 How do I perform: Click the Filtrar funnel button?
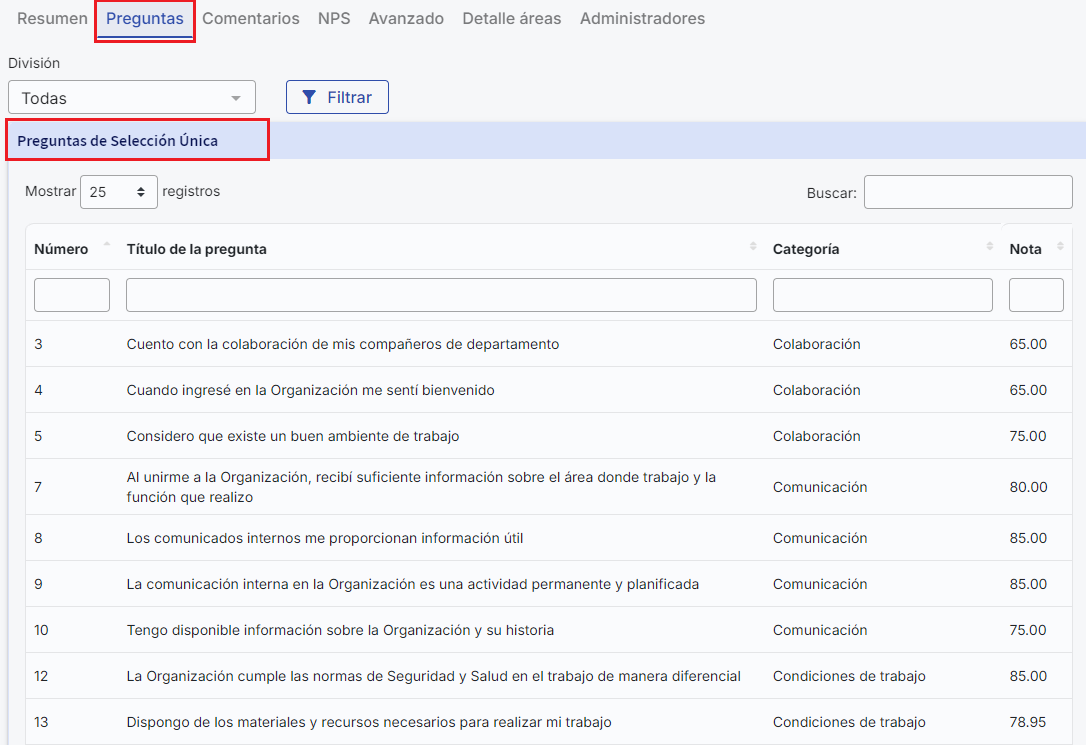(337, 97)
